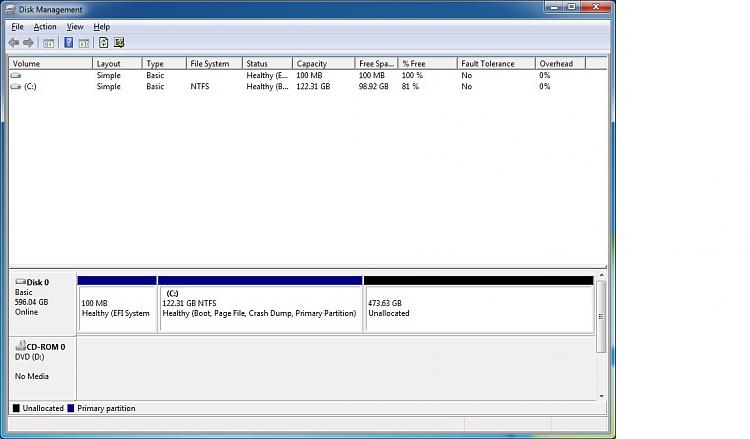
Task: Click the Forward arrow toolbar icon
Action: [29, 43]
